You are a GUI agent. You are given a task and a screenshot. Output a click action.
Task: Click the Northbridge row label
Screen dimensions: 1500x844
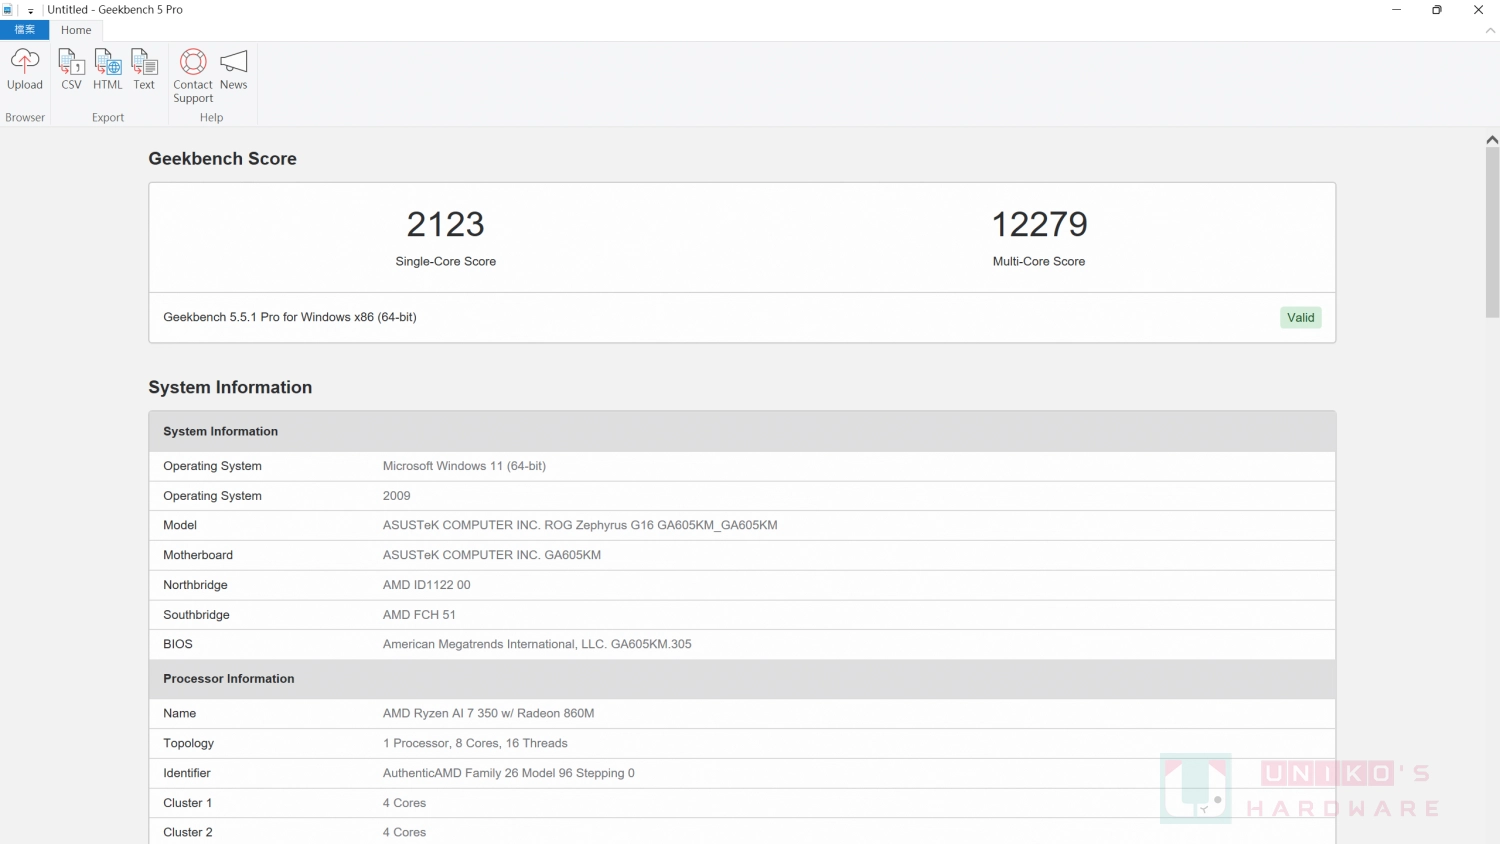point(195,585)
